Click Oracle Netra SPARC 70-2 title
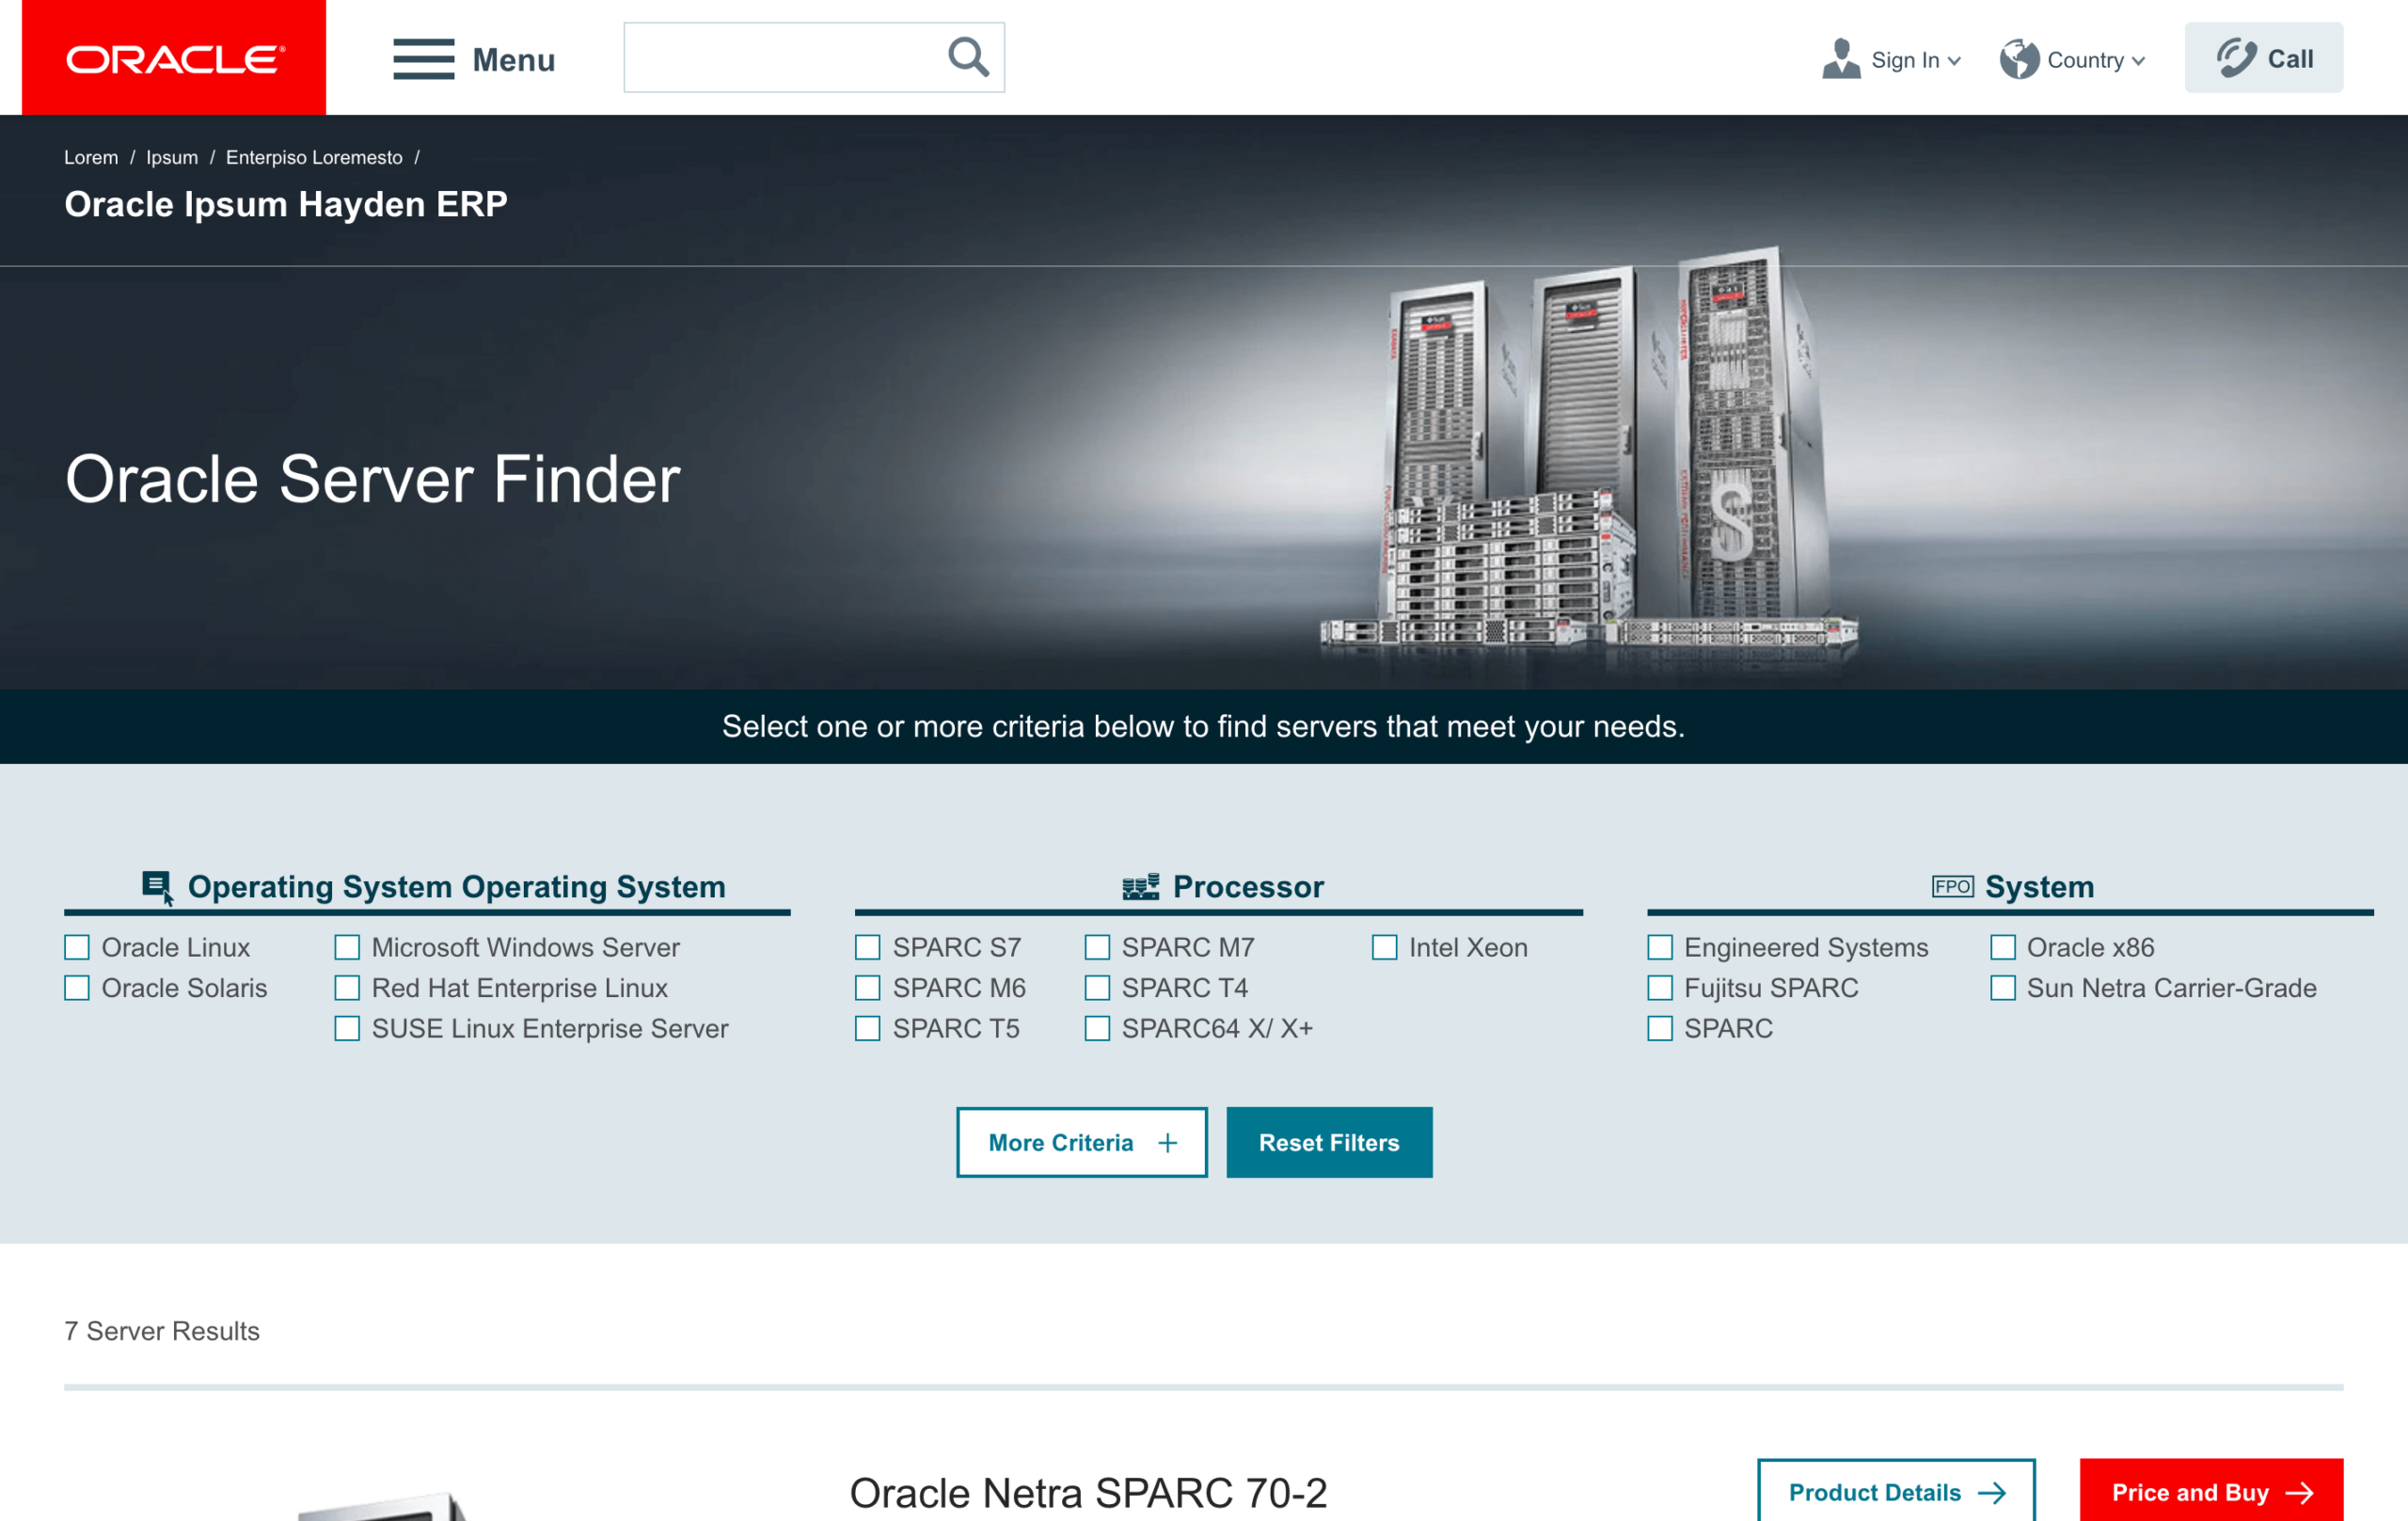 1088,1492
